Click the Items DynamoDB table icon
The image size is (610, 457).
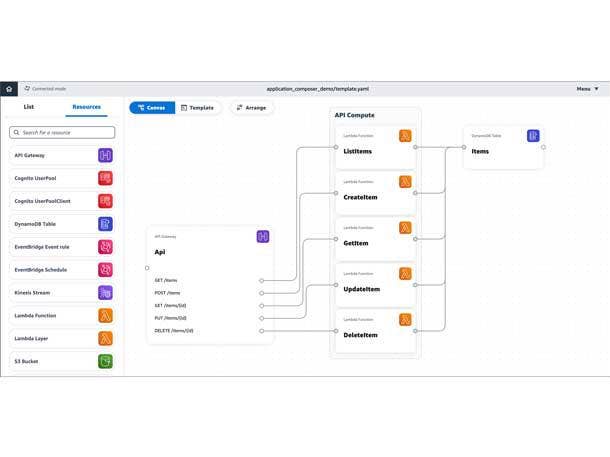coord(533,136)
